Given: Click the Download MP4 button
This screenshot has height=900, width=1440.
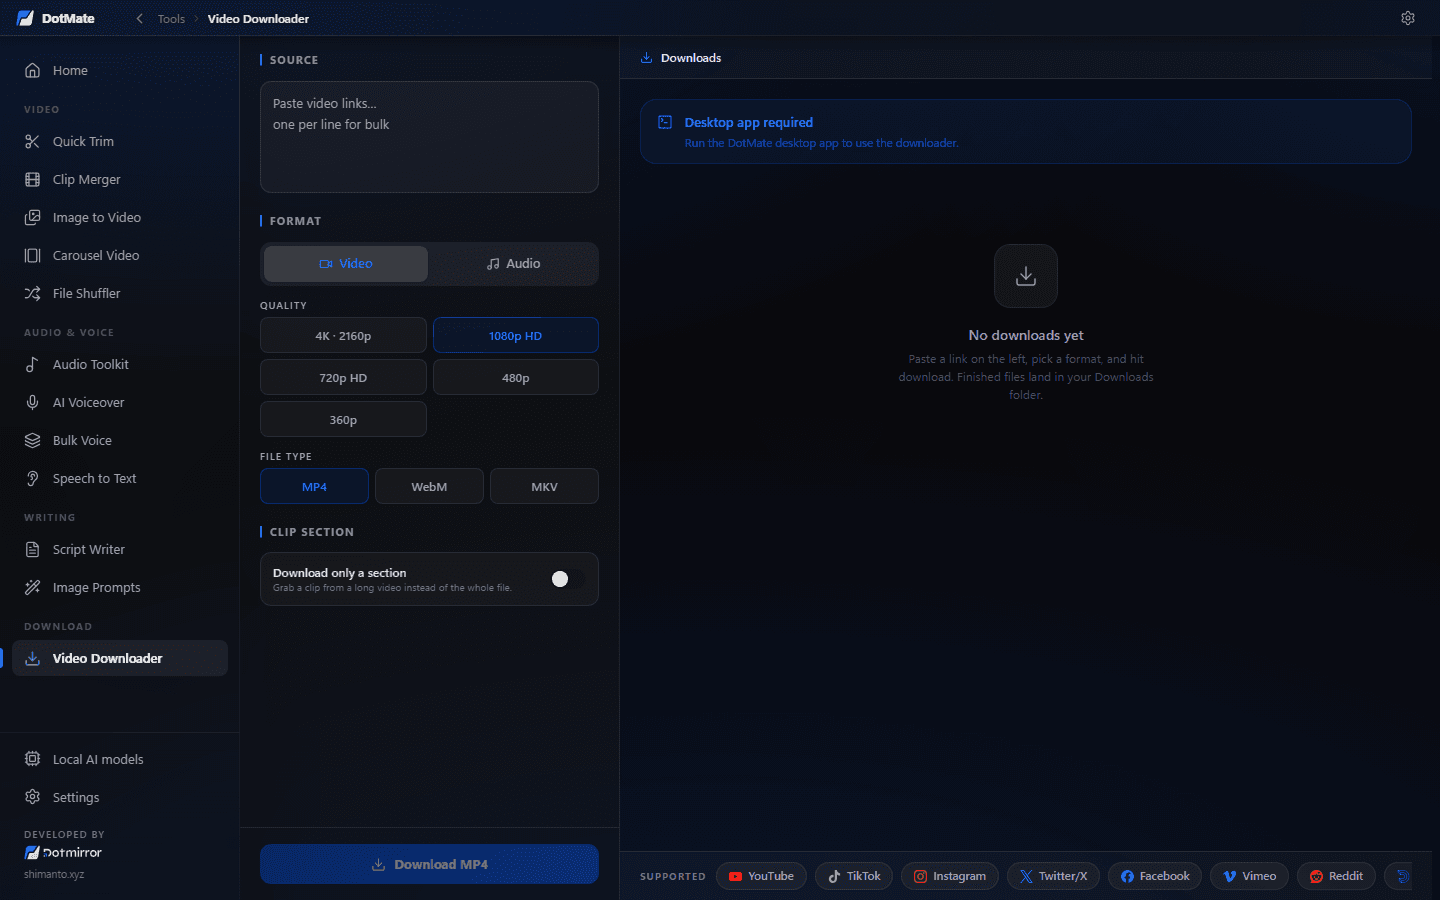Looking at the screenshot, I should (429, 864).
